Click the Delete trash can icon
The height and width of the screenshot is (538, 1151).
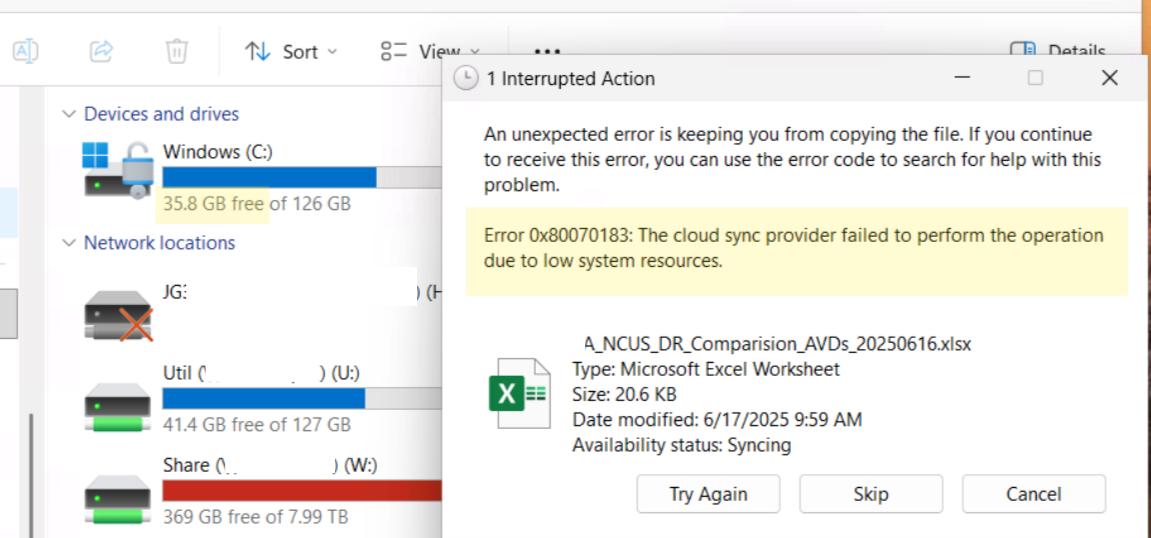click(x=176, y=51)
